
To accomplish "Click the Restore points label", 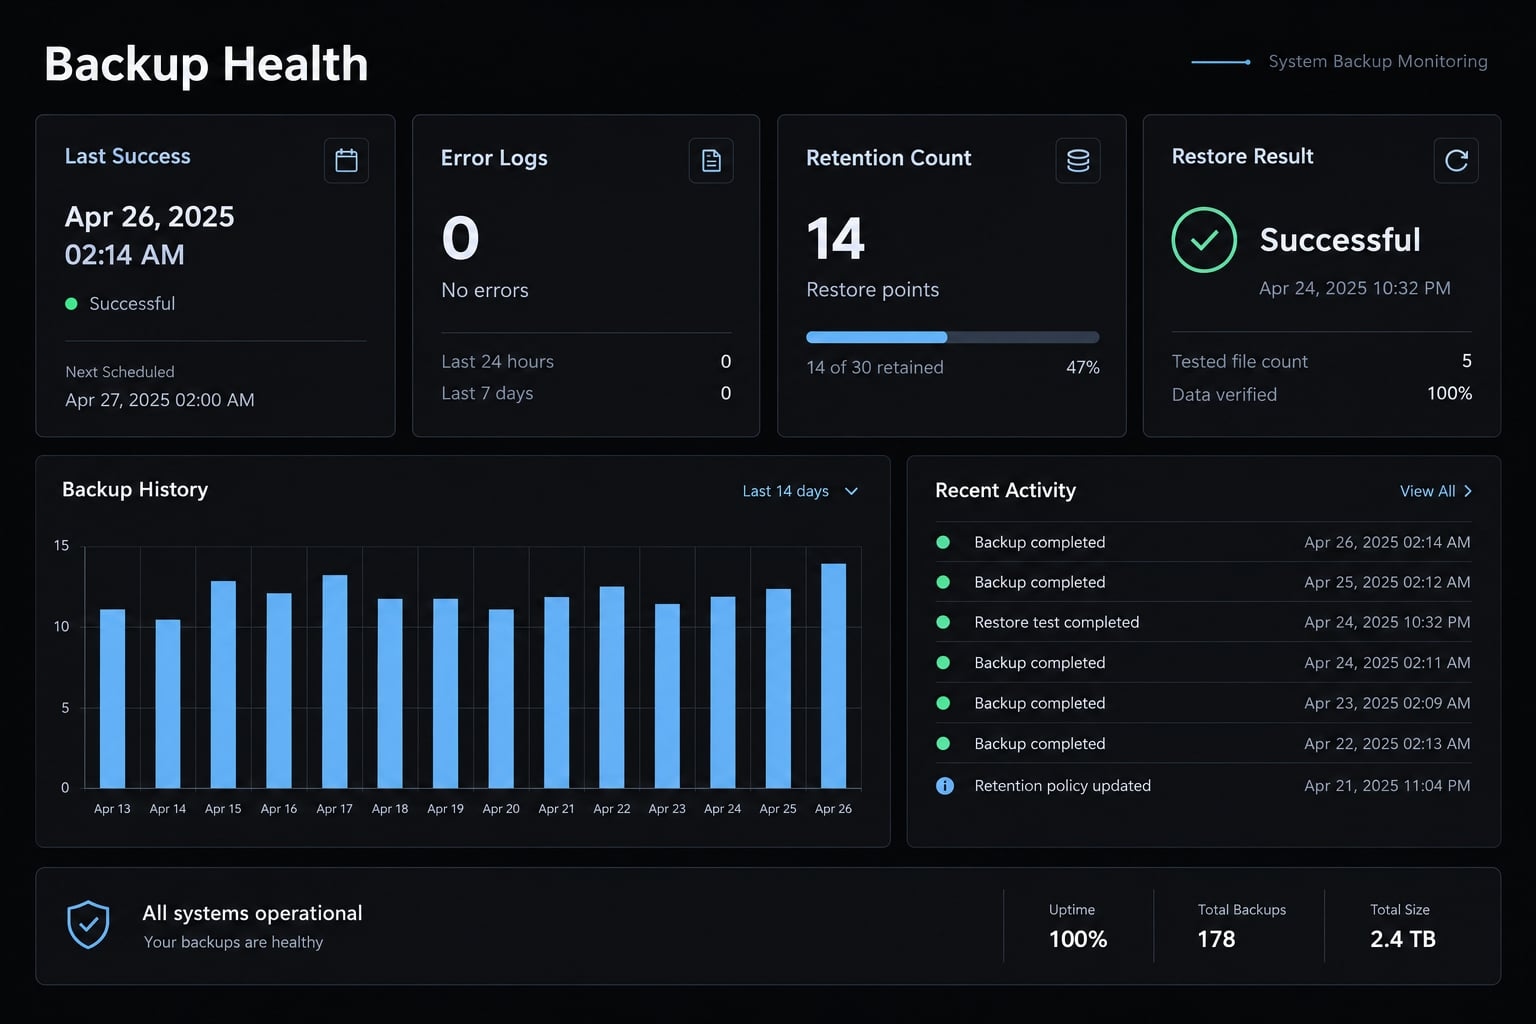I will point(872,290).
